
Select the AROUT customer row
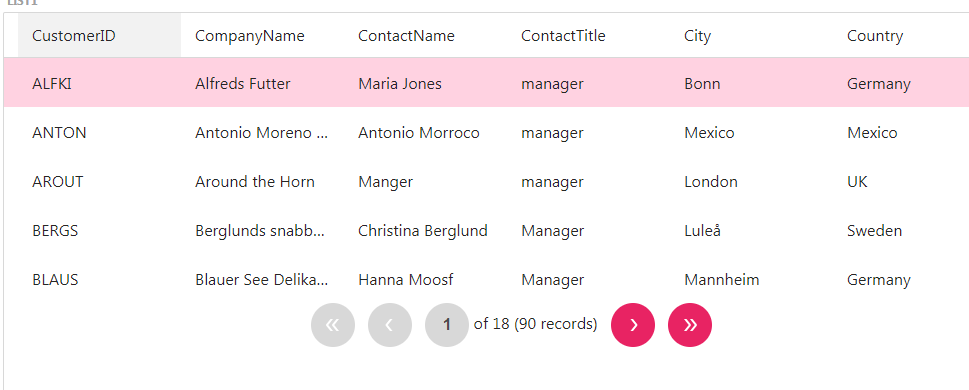point(486,182)
